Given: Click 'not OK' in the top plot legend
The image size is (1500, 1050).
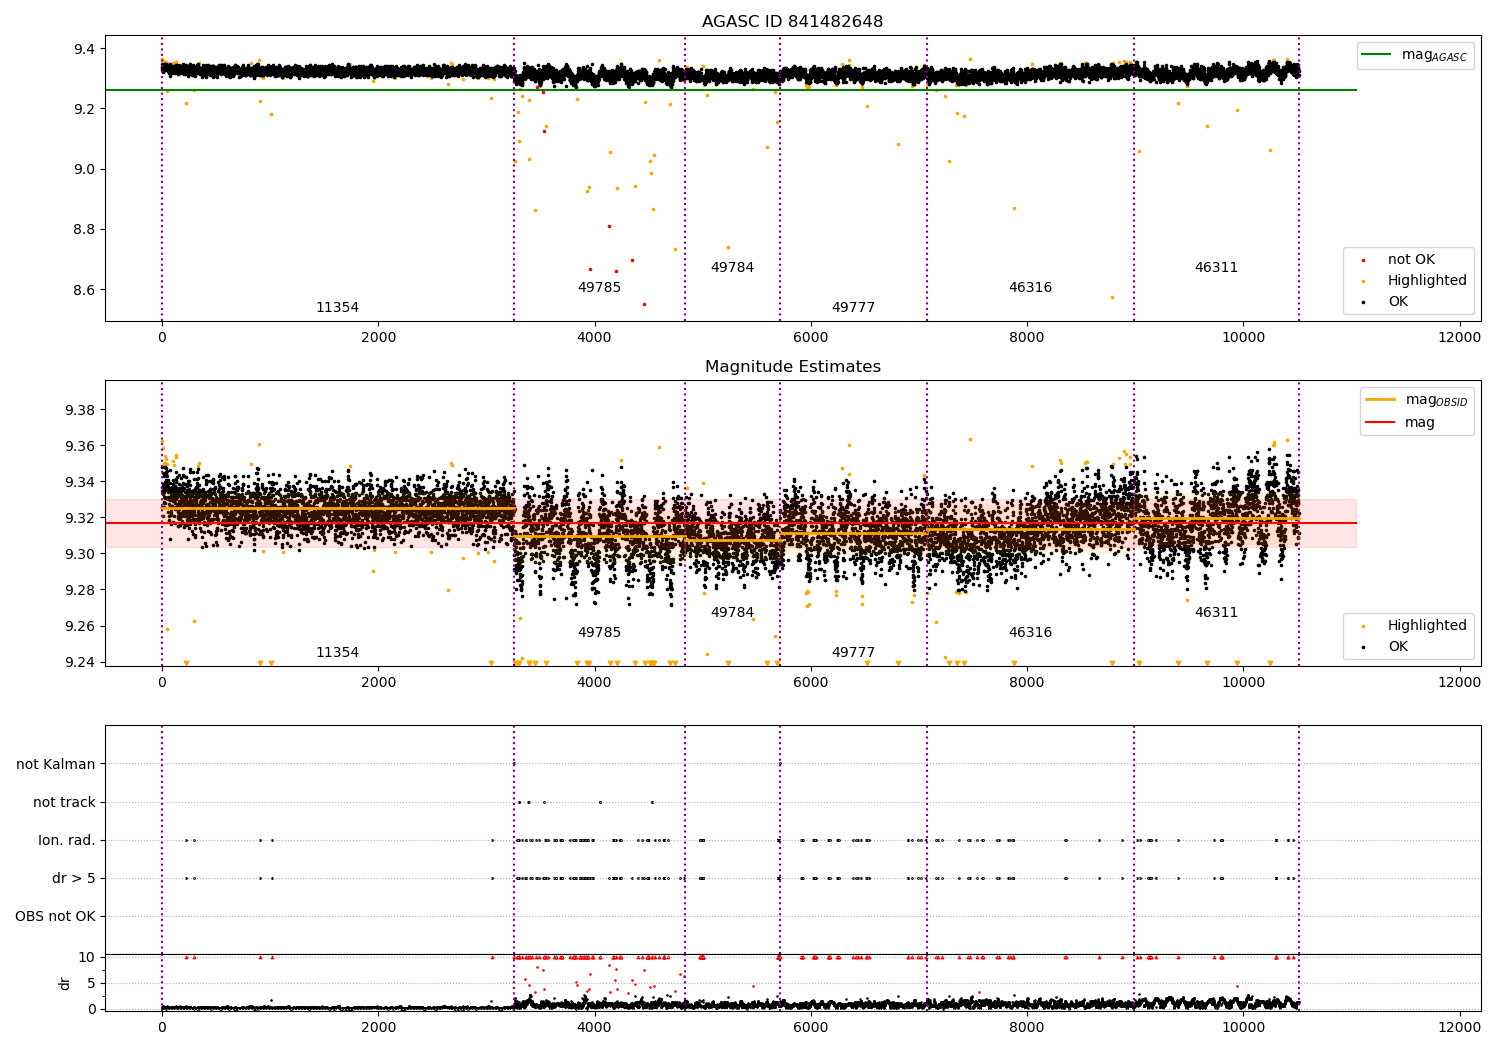Looking at the screenshot, I should coord(1411,260).
